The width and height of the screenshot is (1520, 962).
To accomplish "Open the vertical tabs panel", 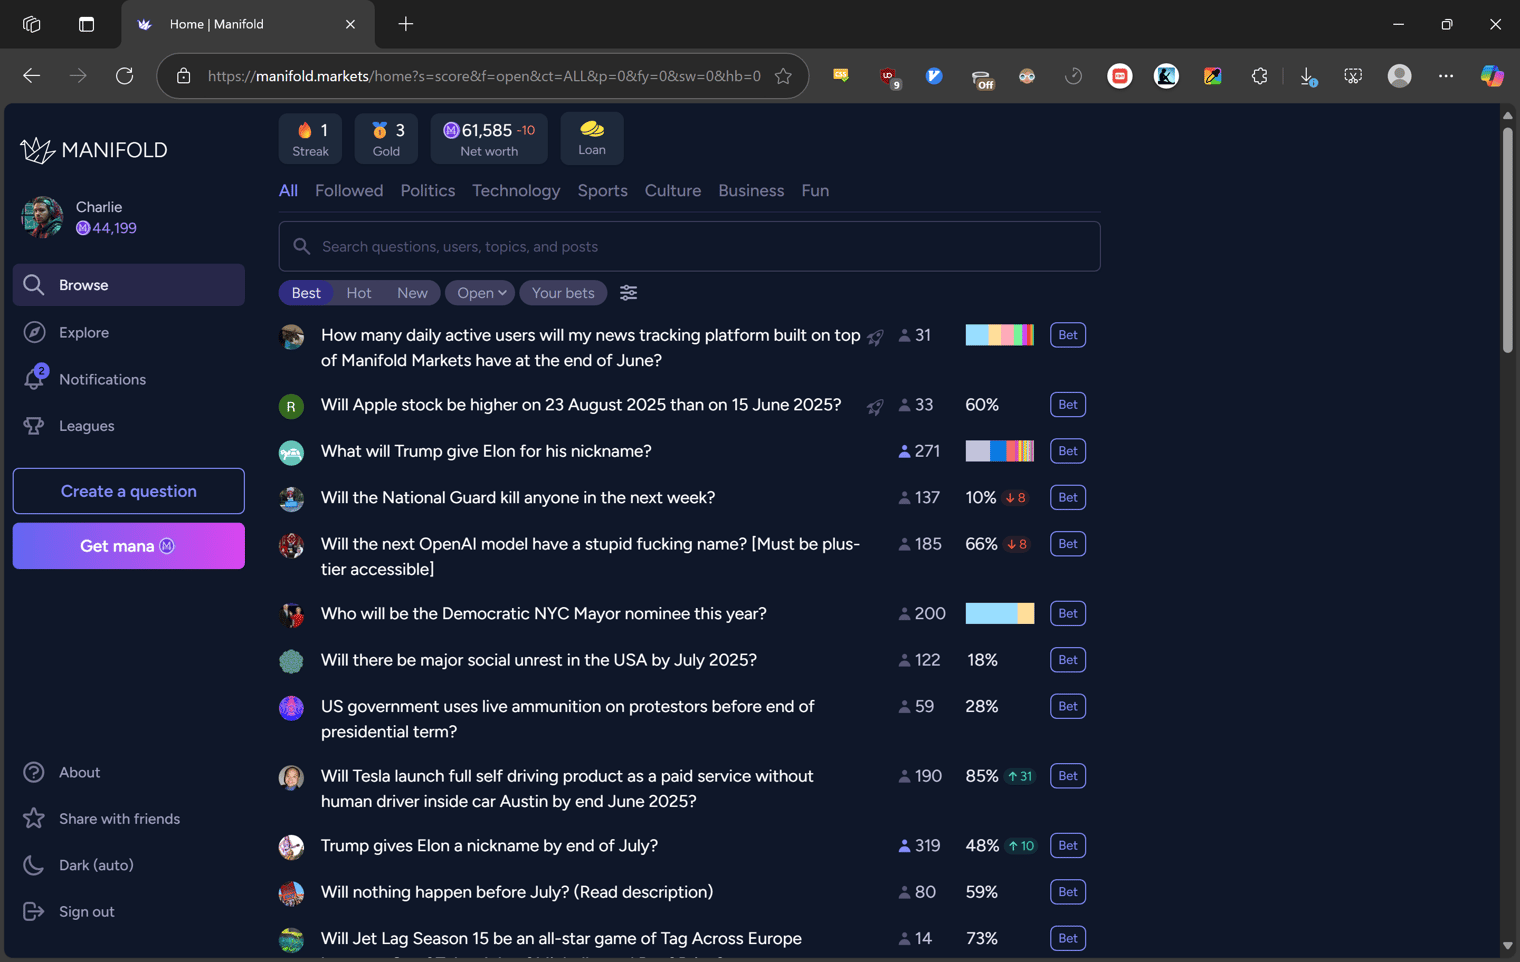I will click(x=86, y=24).
